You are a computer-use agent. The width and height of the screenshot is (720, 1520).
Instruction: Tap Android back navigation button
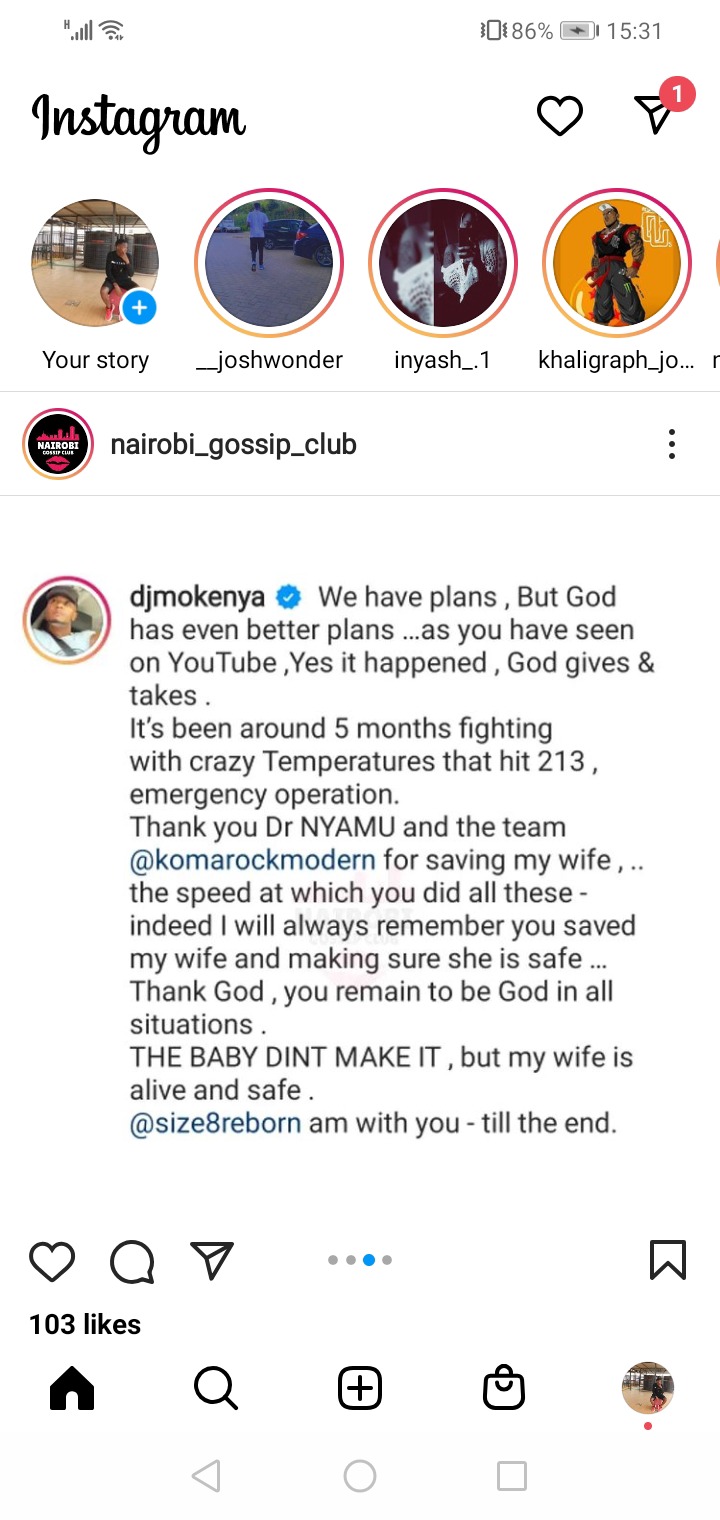206,1475
